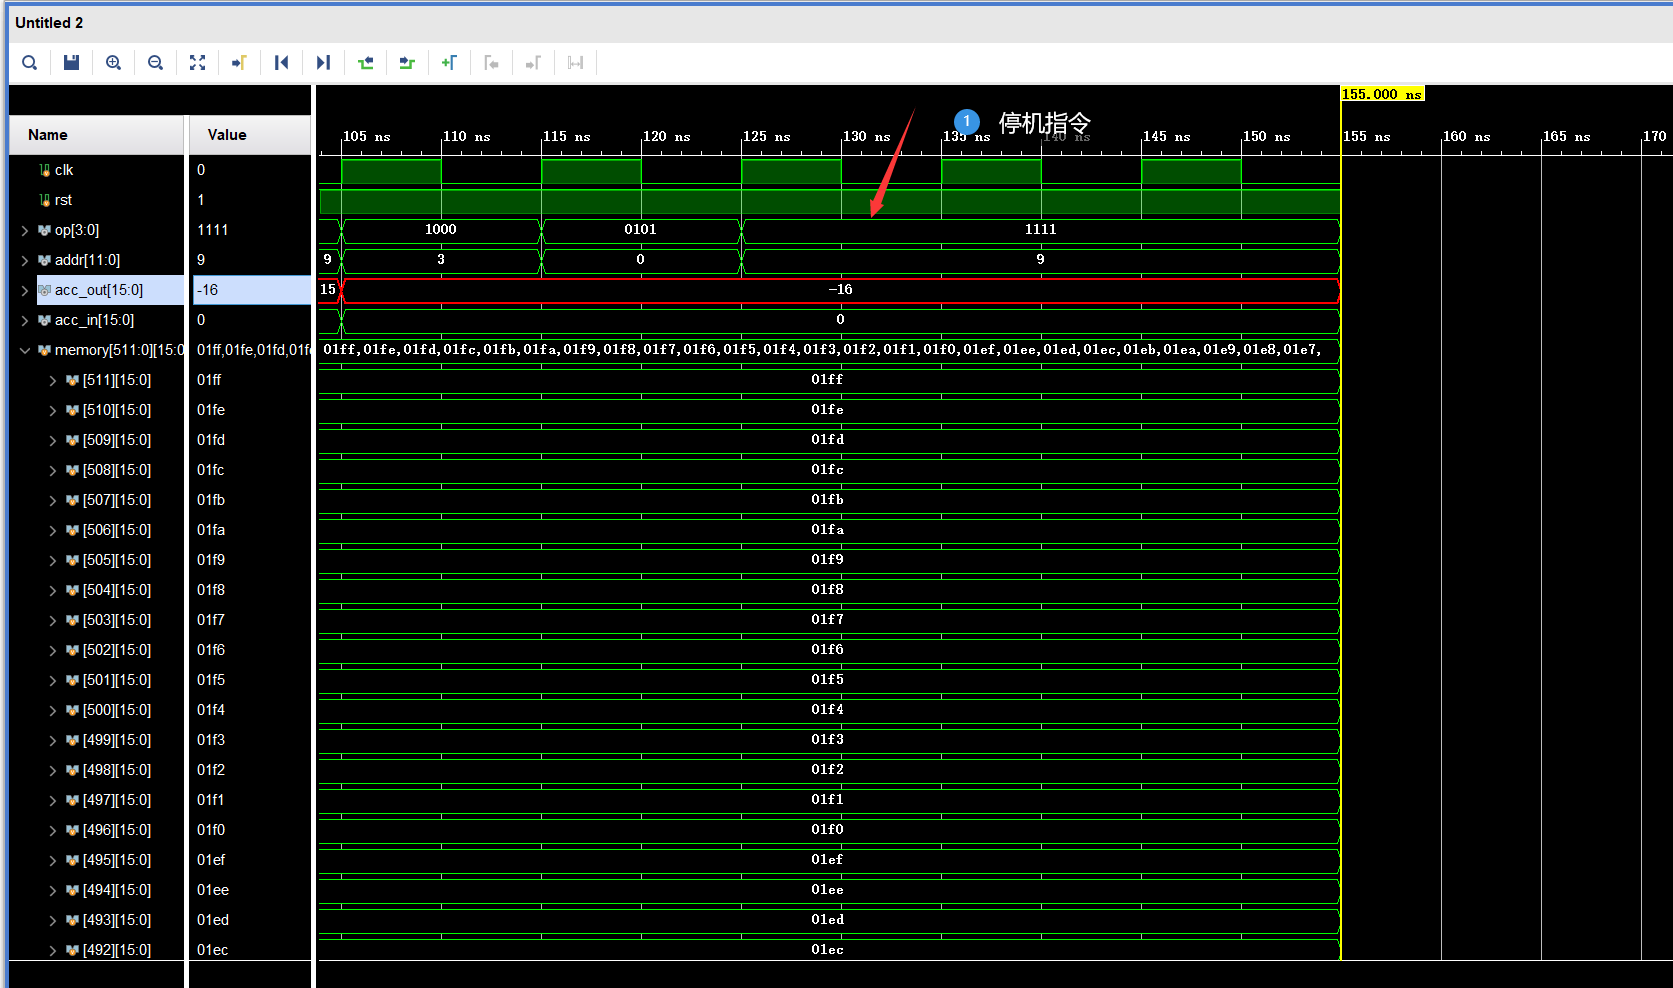Jump to time zero start

point(281,63)
